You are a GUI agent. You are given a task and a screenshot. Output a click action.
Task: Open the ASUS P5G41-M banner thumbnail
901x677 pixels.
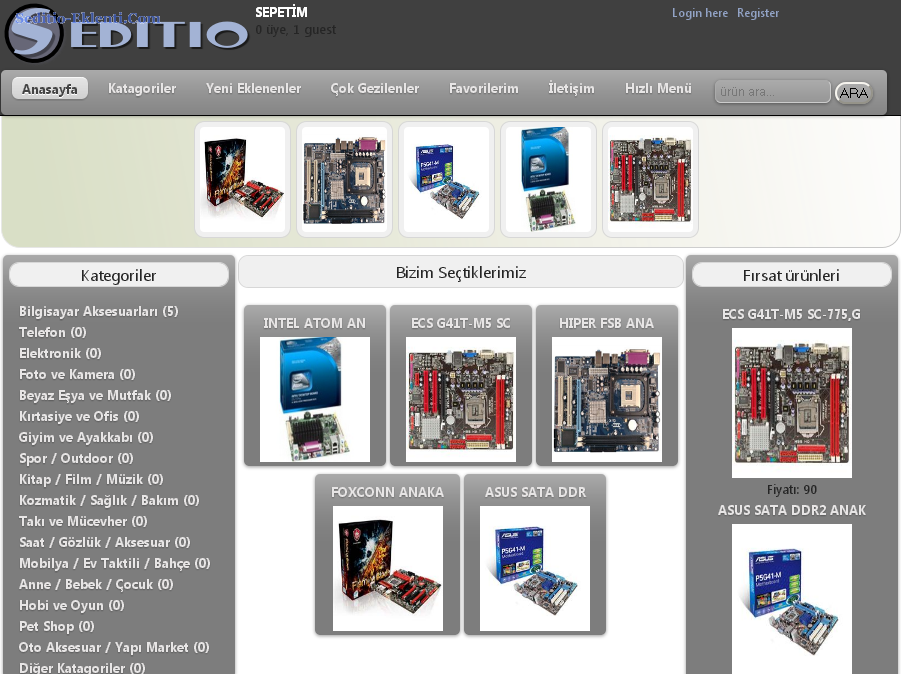point(446,179)
